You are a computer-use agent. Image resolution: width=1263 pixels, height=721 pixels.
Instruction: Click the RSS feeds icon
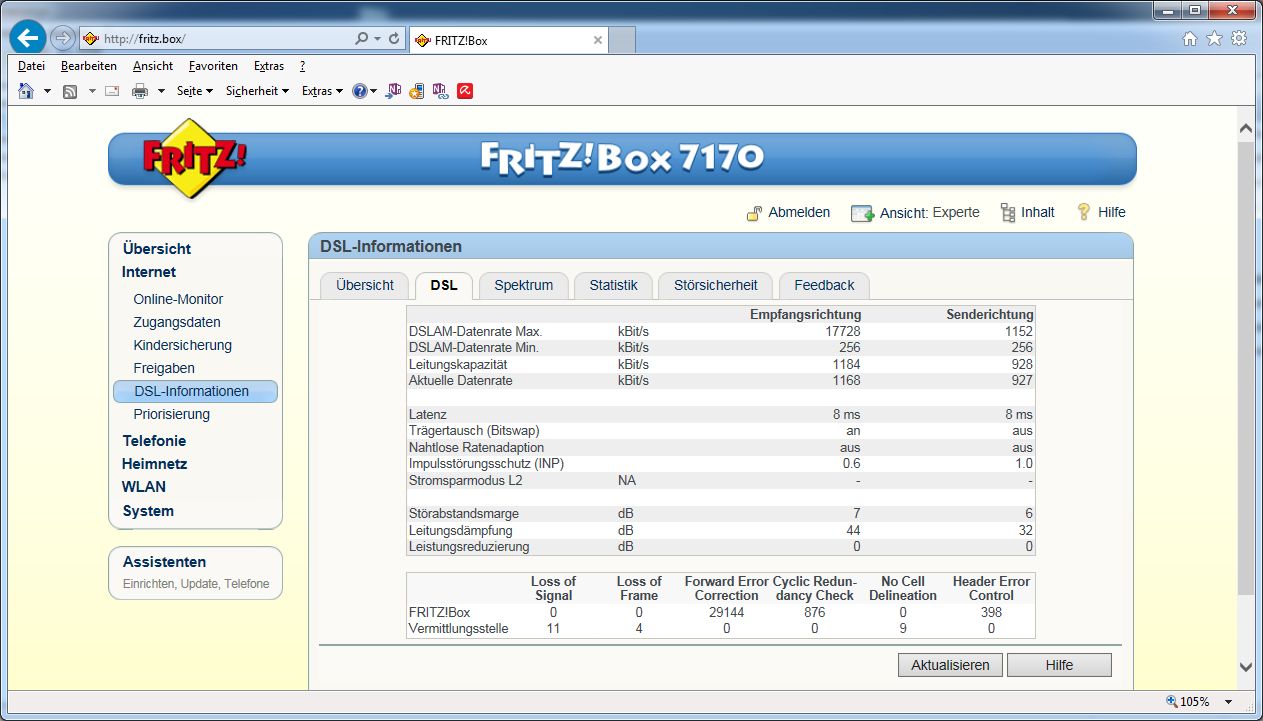point(70,91)
